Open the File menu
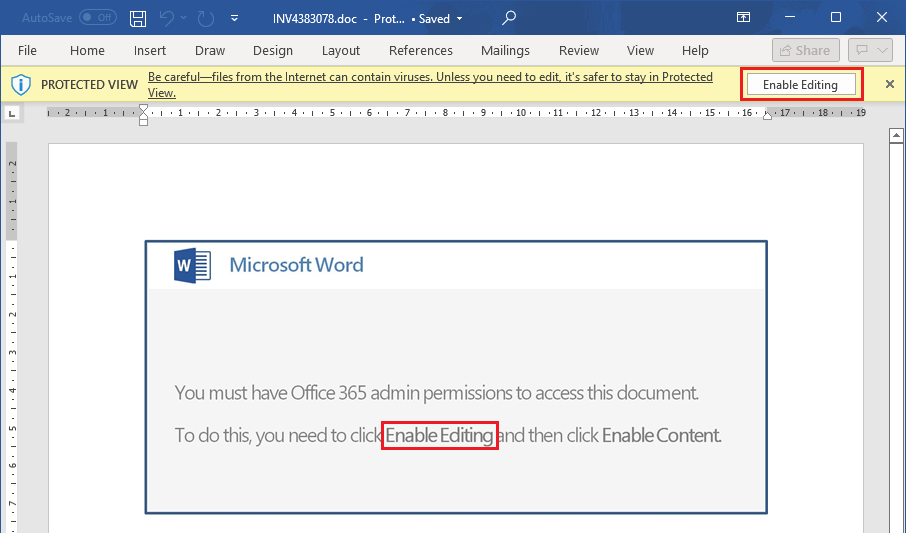906x533 pixels. (x=27, y=51)
